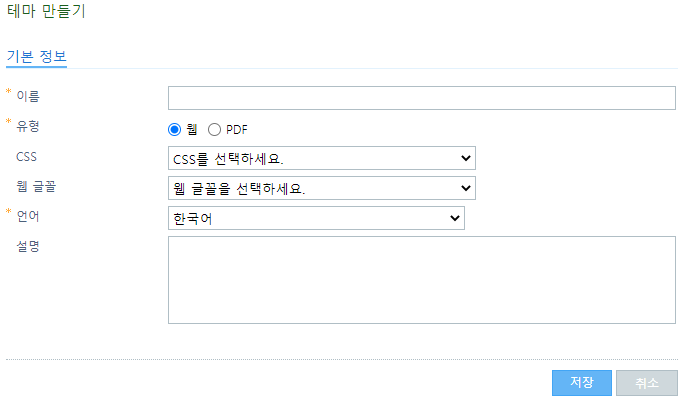Click inside the 설명 text area
The width and height of the screenshot is (682, 401).
[421, 280]
